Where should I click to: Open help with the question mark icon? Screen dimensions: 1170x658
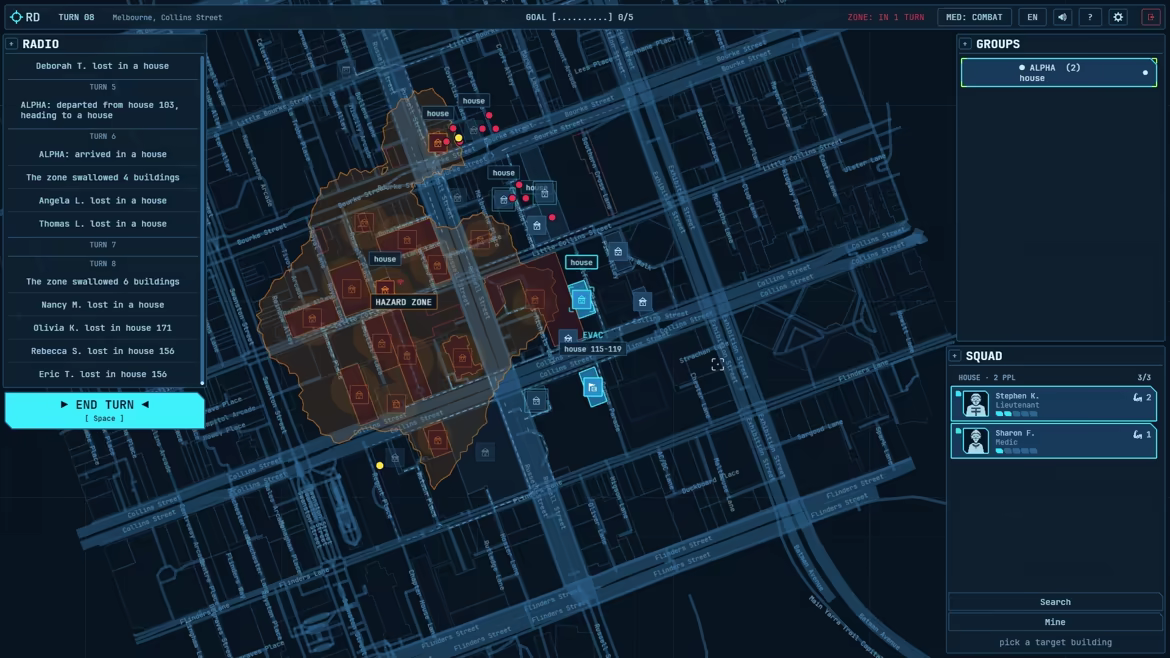pyautogui.click(x=1090, y=16)
